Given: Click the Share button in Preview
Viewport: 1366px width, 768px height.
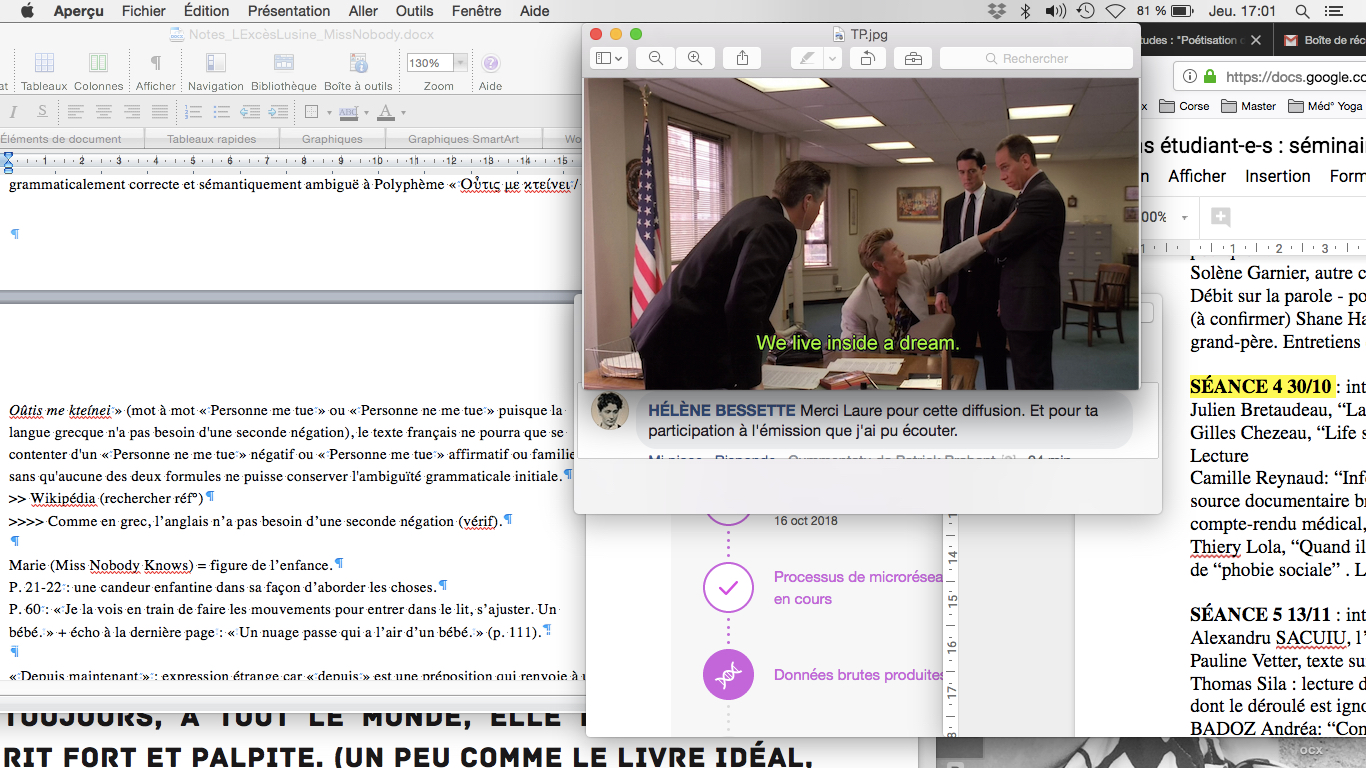Looking at the screenshot, I should 742,58.
